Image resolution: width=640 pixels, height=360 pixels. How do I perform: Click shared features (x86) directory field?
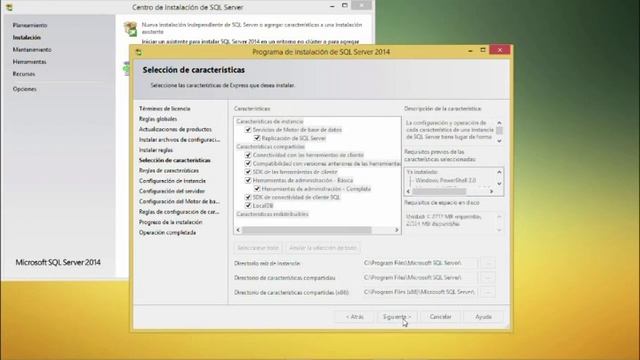[x=419, y=292]
